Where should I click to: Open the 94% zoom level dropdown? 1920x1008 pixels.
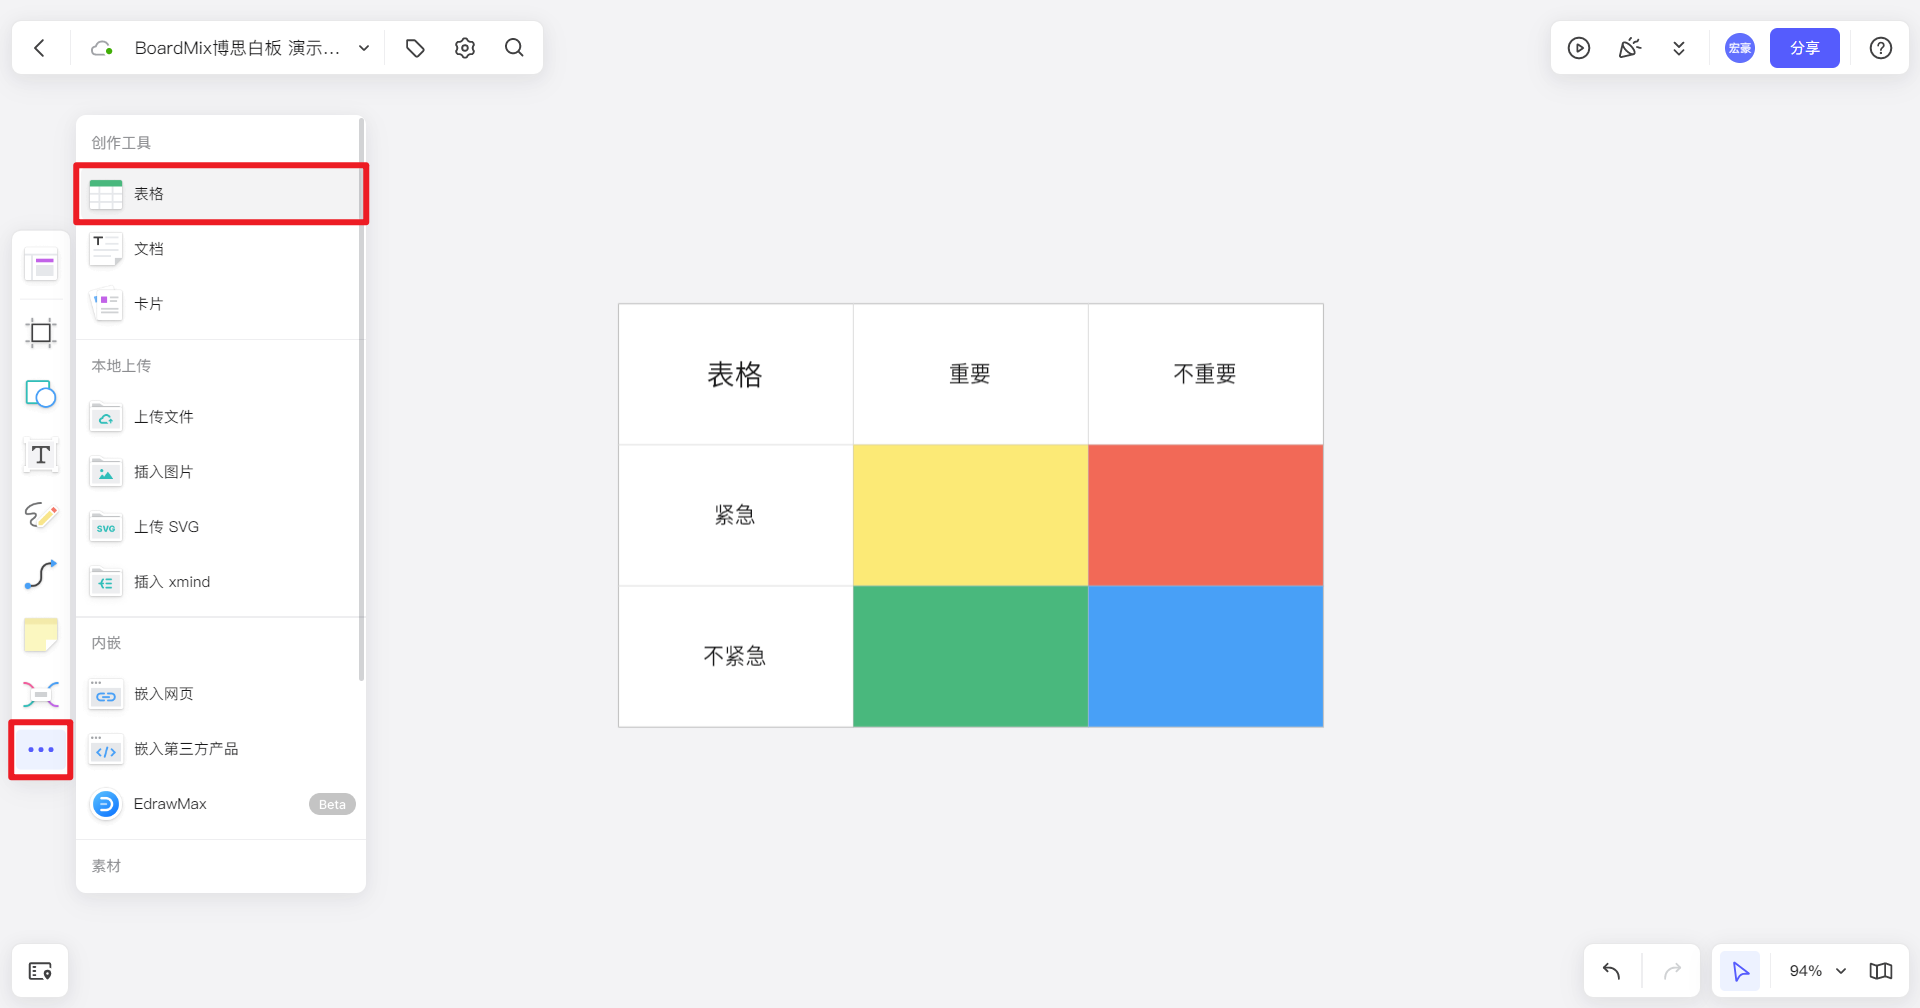click(x=1817, y=971)
